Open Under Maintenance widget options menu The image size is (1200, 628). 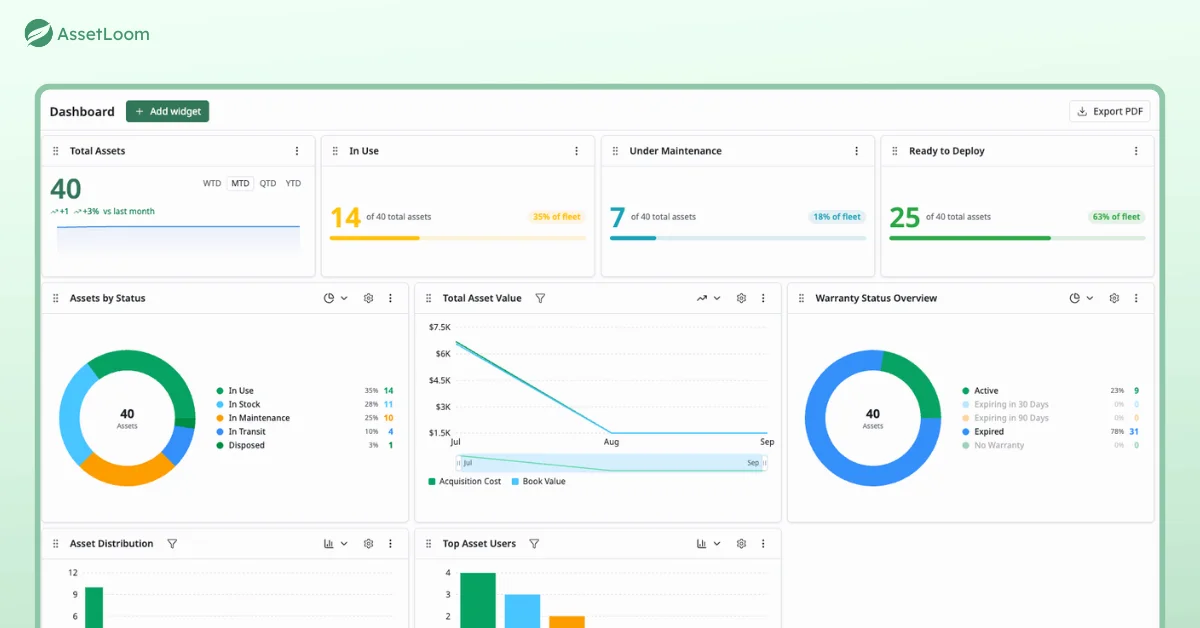tap(856, 151)
